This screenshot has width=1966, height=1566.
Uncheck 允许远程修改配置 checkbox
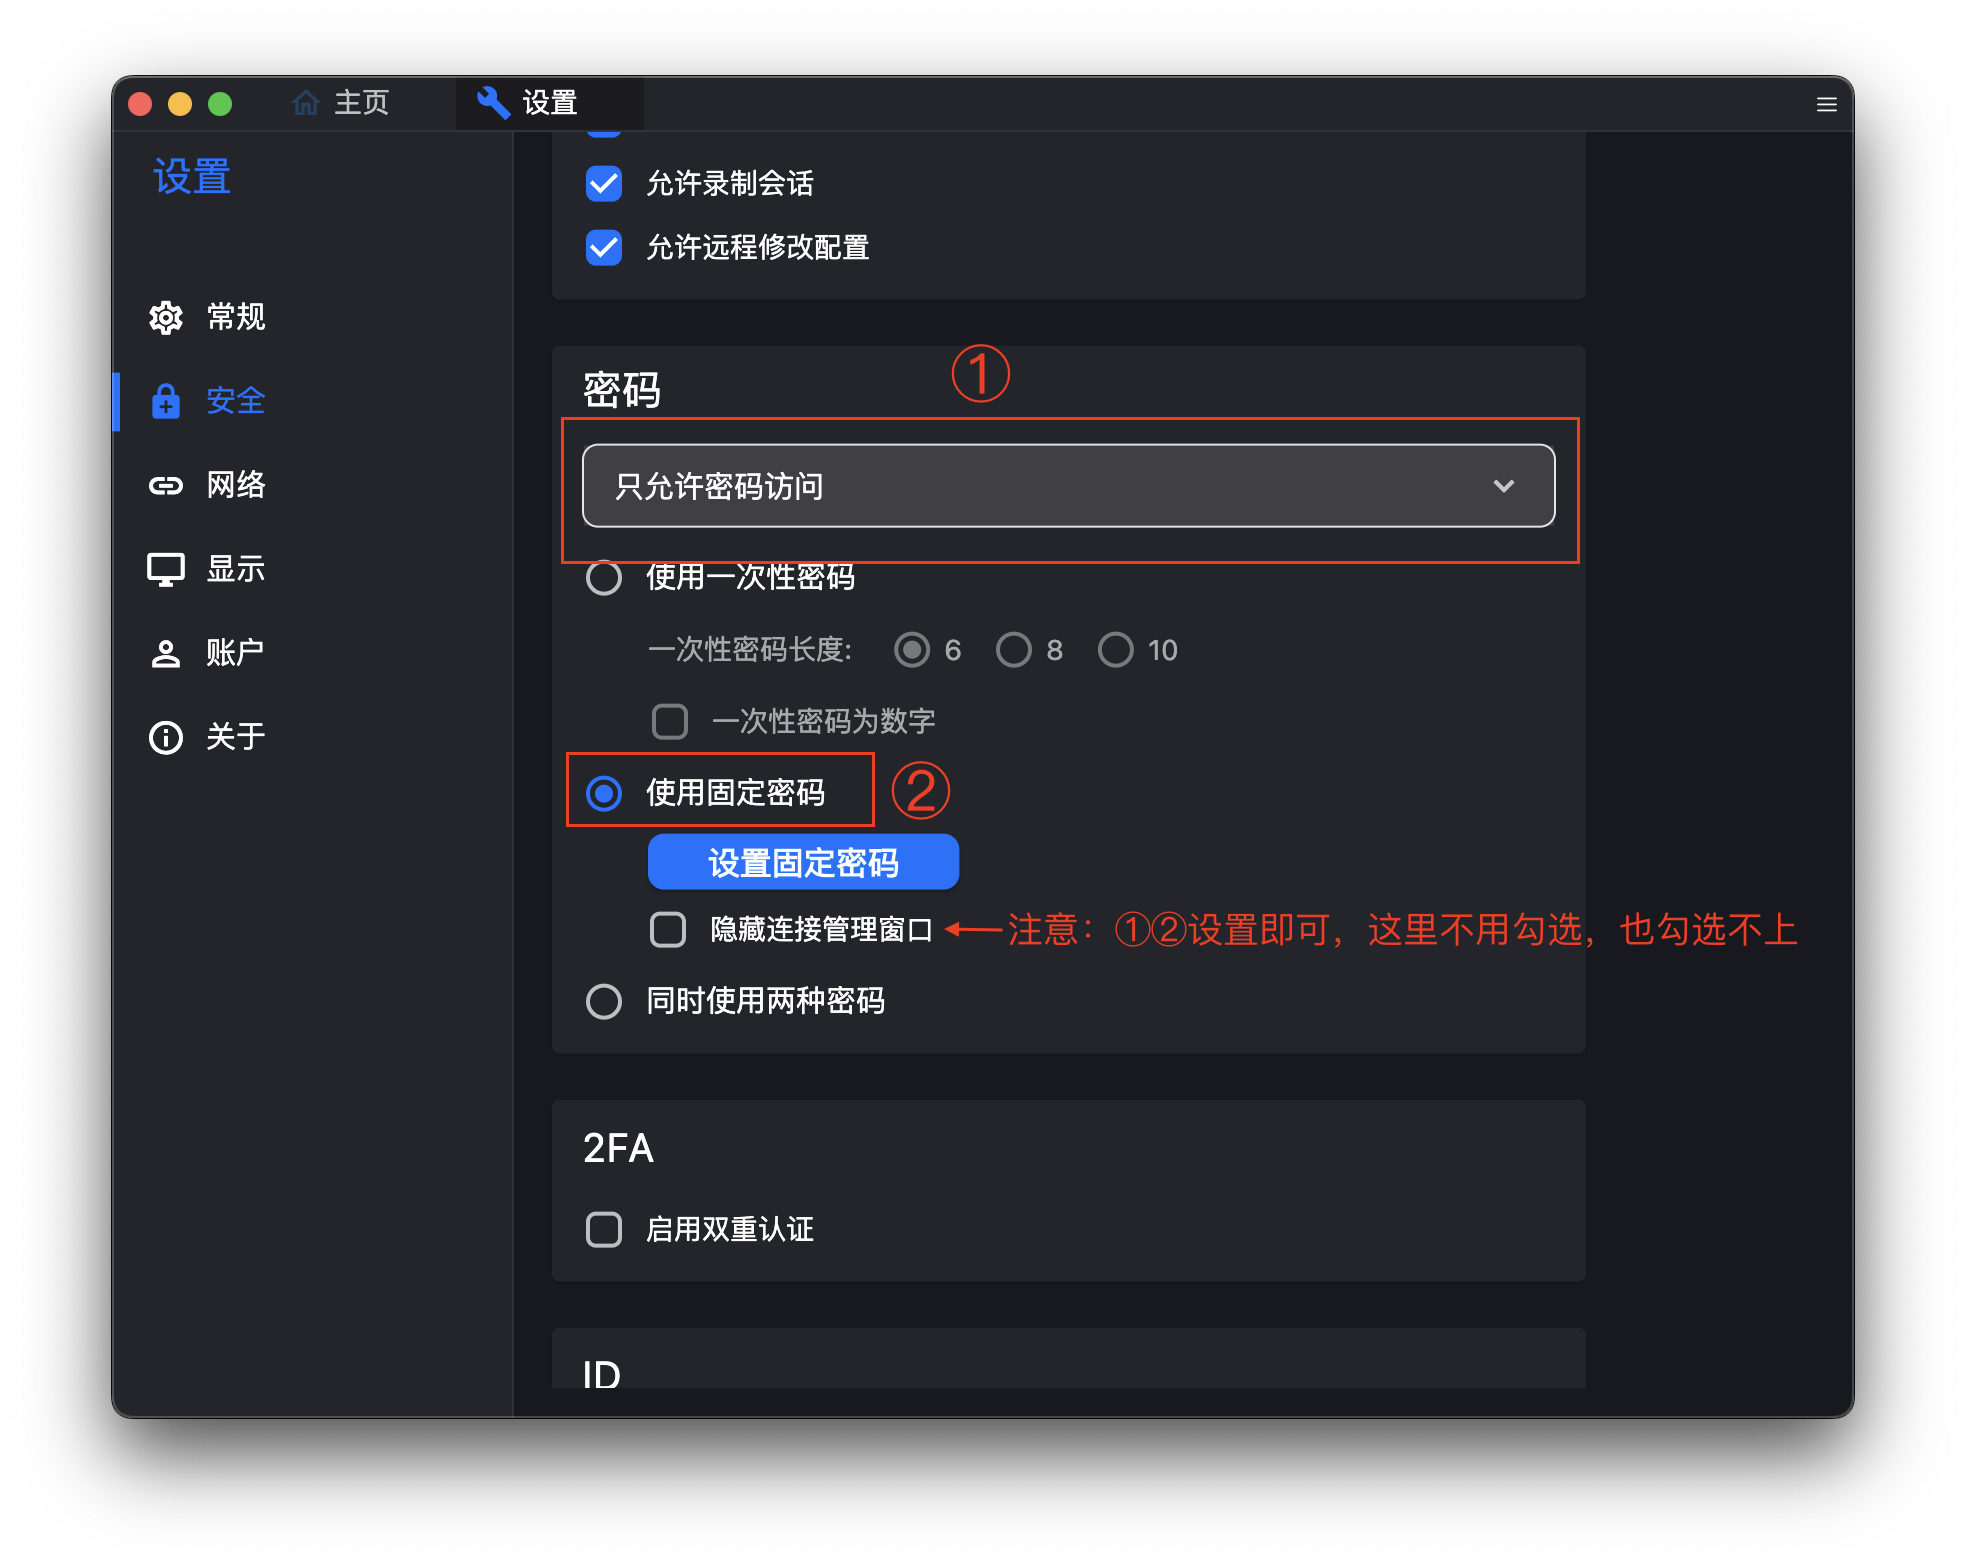[604, 247]
